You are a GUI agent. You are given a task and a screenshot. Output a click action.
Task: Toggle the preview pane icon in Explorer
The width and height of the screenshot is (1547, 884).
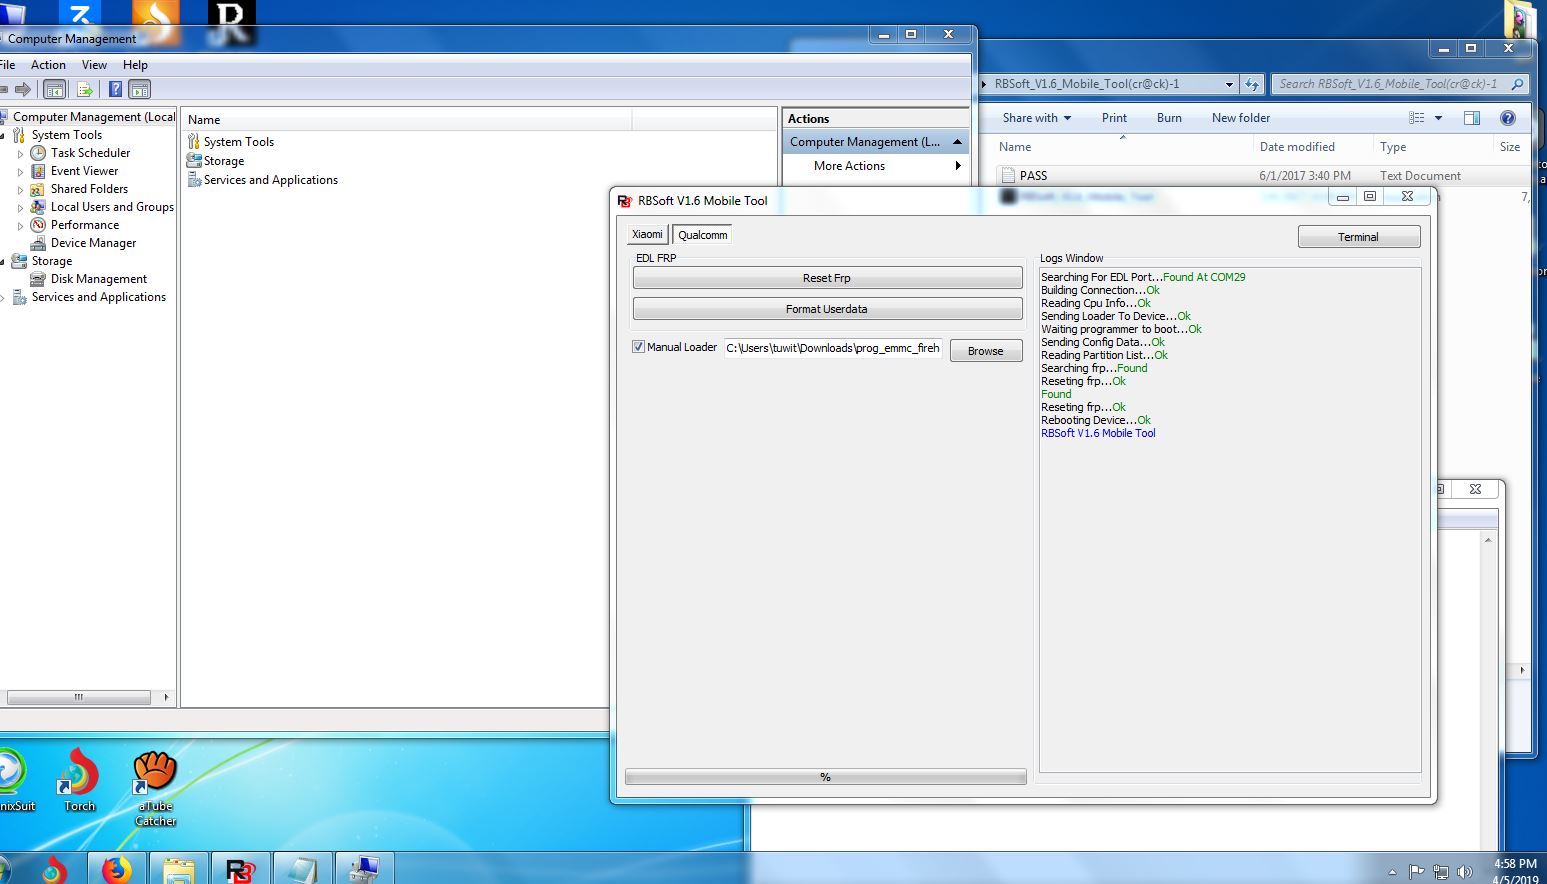pyautogui.click(x=1472, y=118)
